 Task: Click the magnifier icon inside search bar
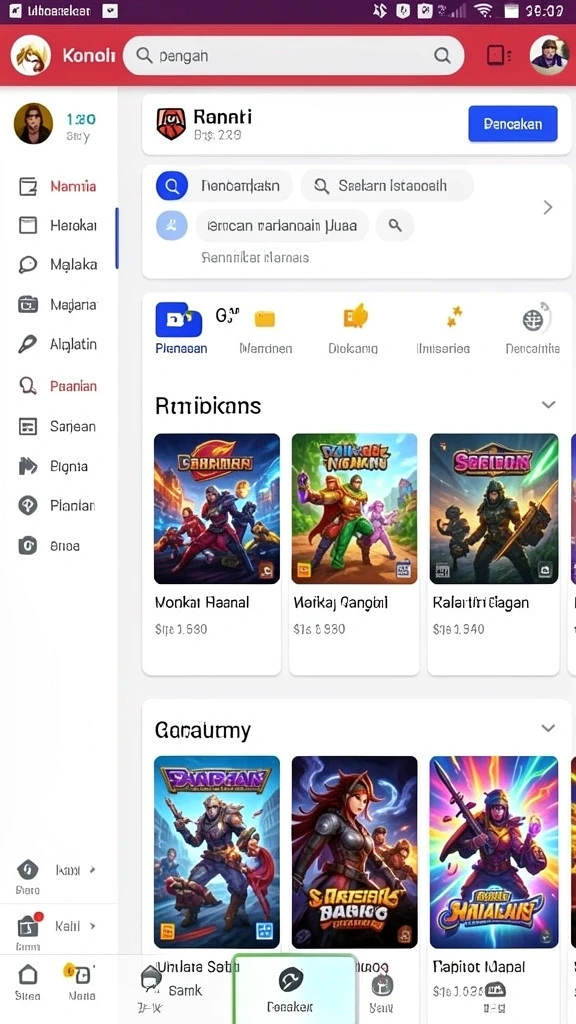click(x=442, y=56)
